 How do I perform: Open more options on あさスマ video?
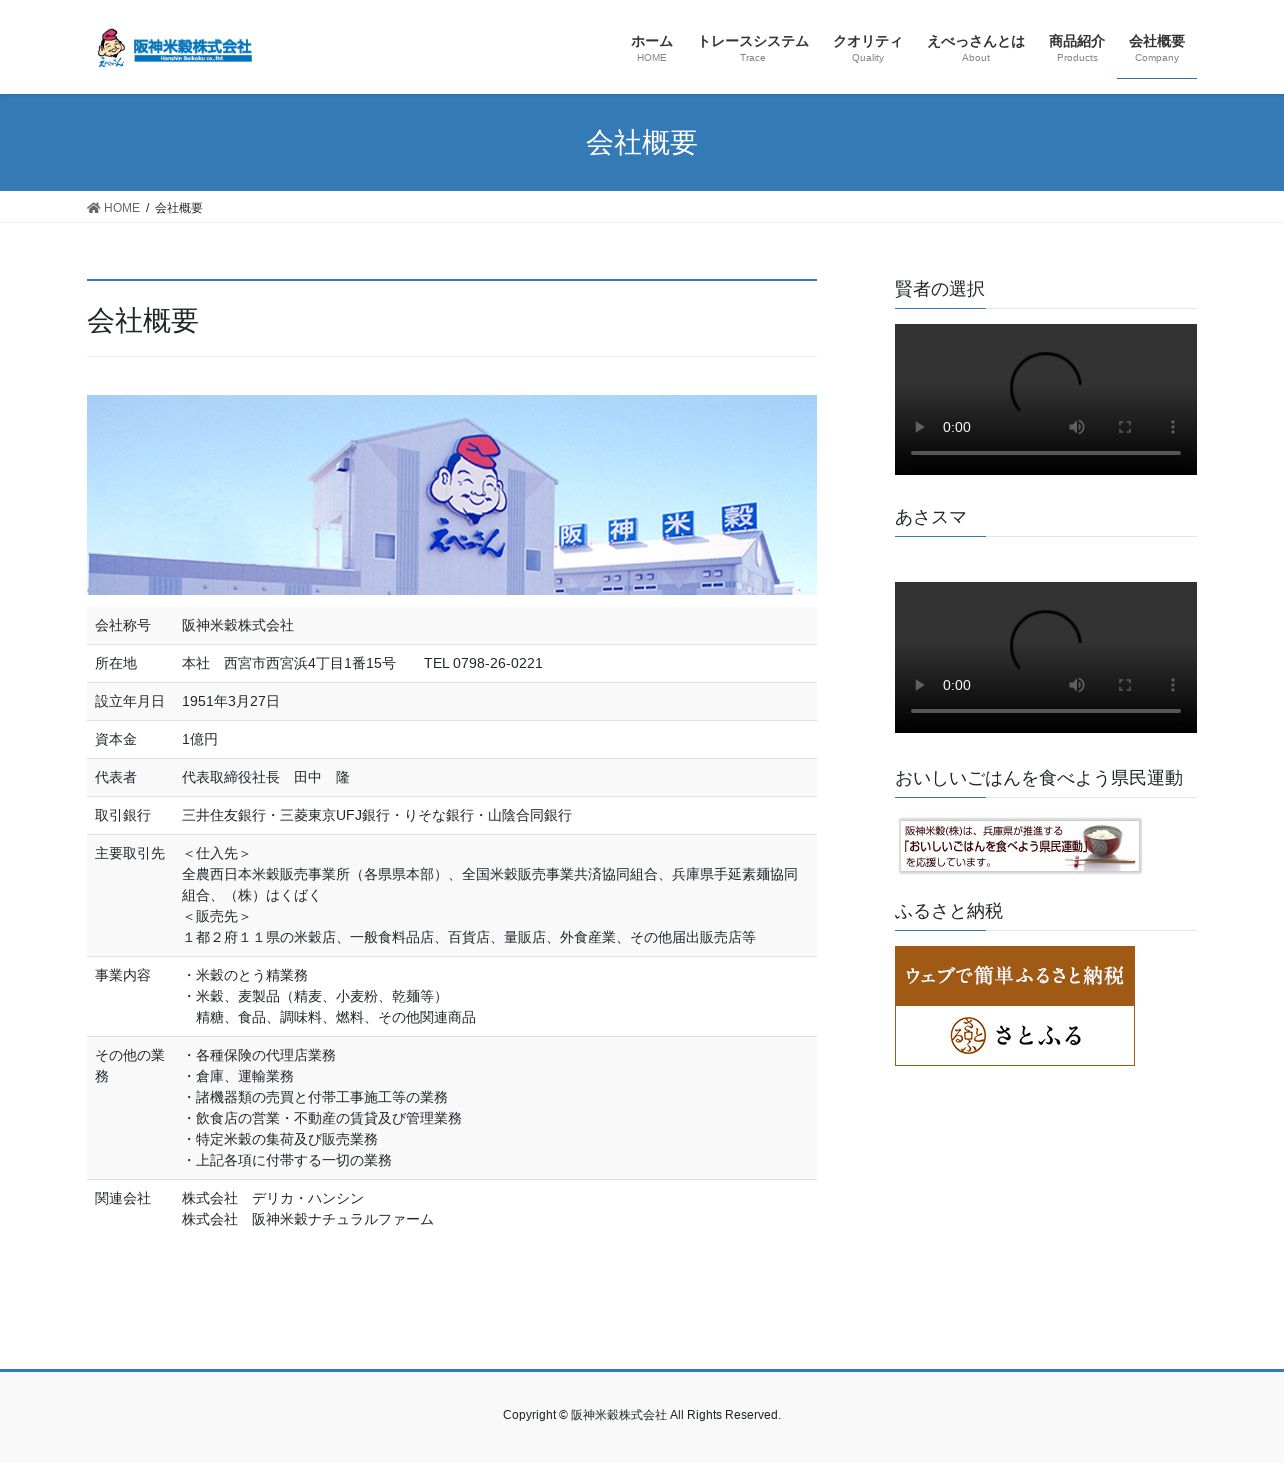(x=1173, y=685)
